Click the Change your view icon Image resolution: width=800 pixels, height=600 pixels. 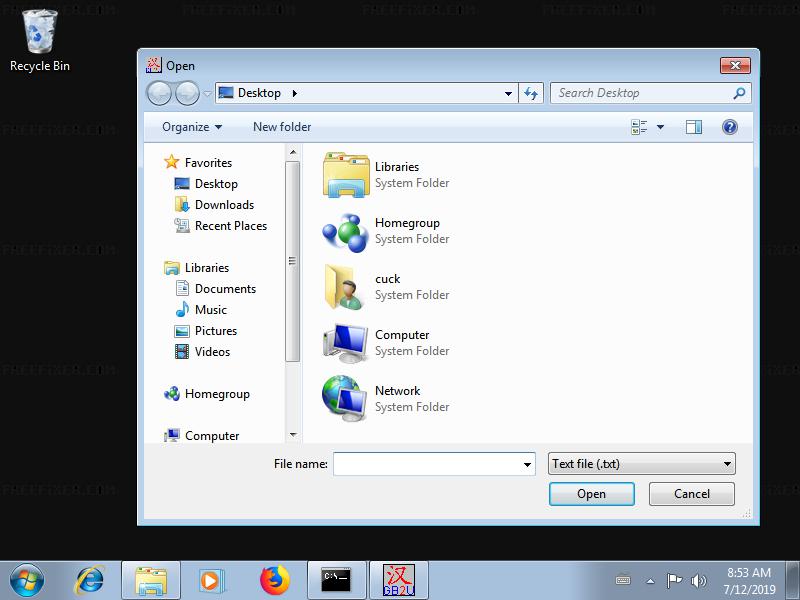[639, 127]
